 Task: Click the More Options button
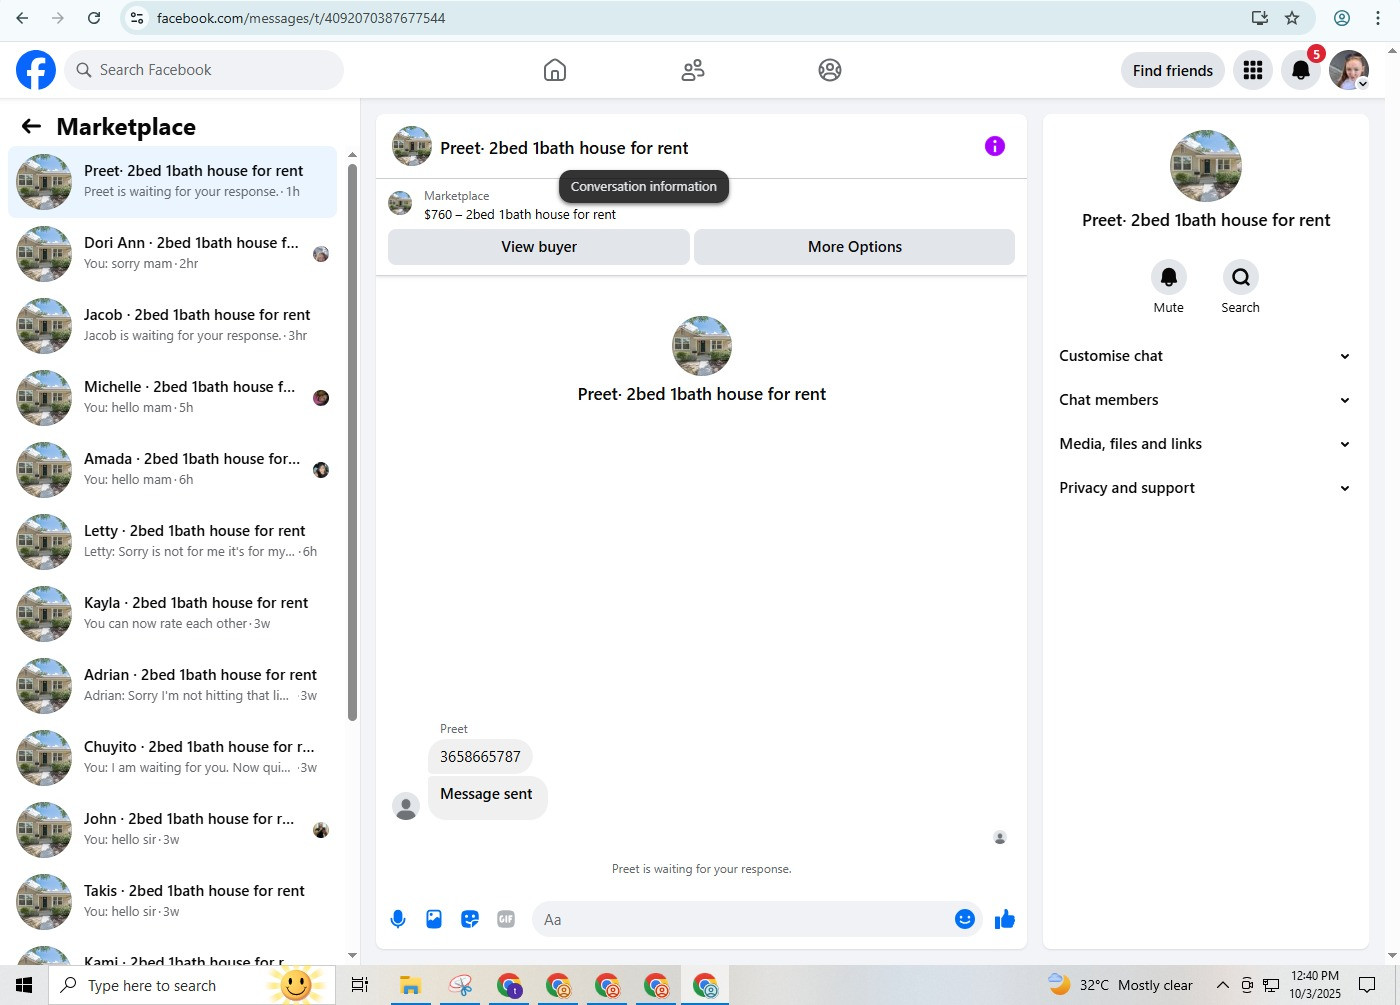click(855, 247)
